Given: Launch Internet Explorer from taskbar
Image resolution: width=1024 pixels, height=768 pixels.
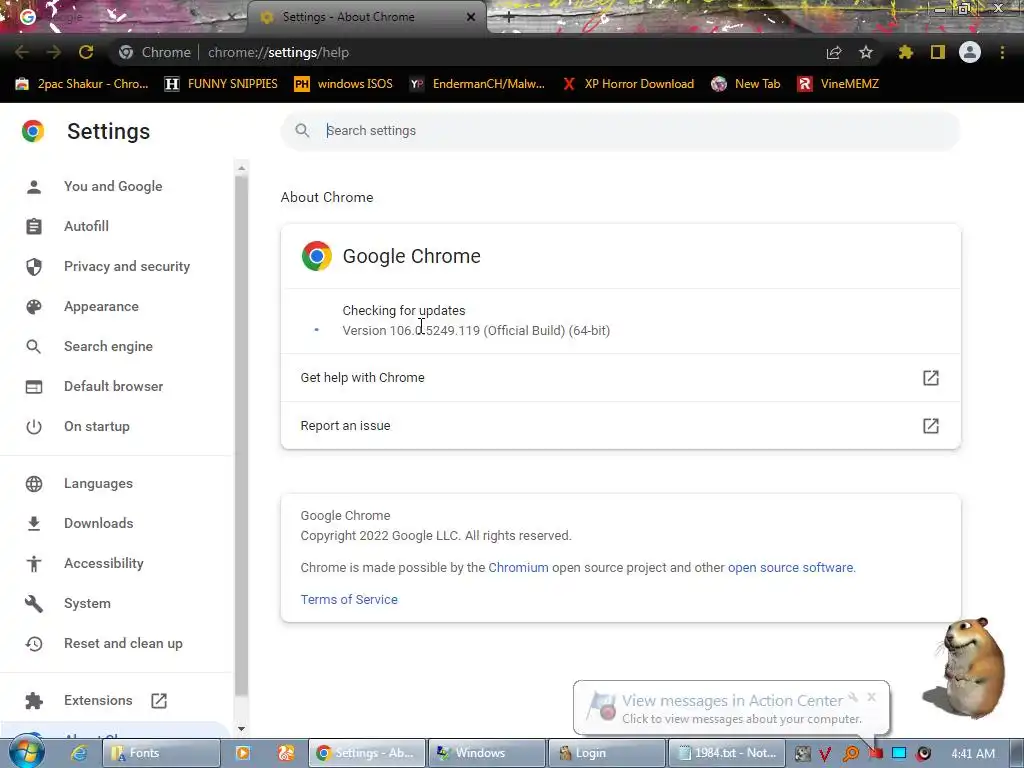Looking at the screenshot, I should [79, 753].
